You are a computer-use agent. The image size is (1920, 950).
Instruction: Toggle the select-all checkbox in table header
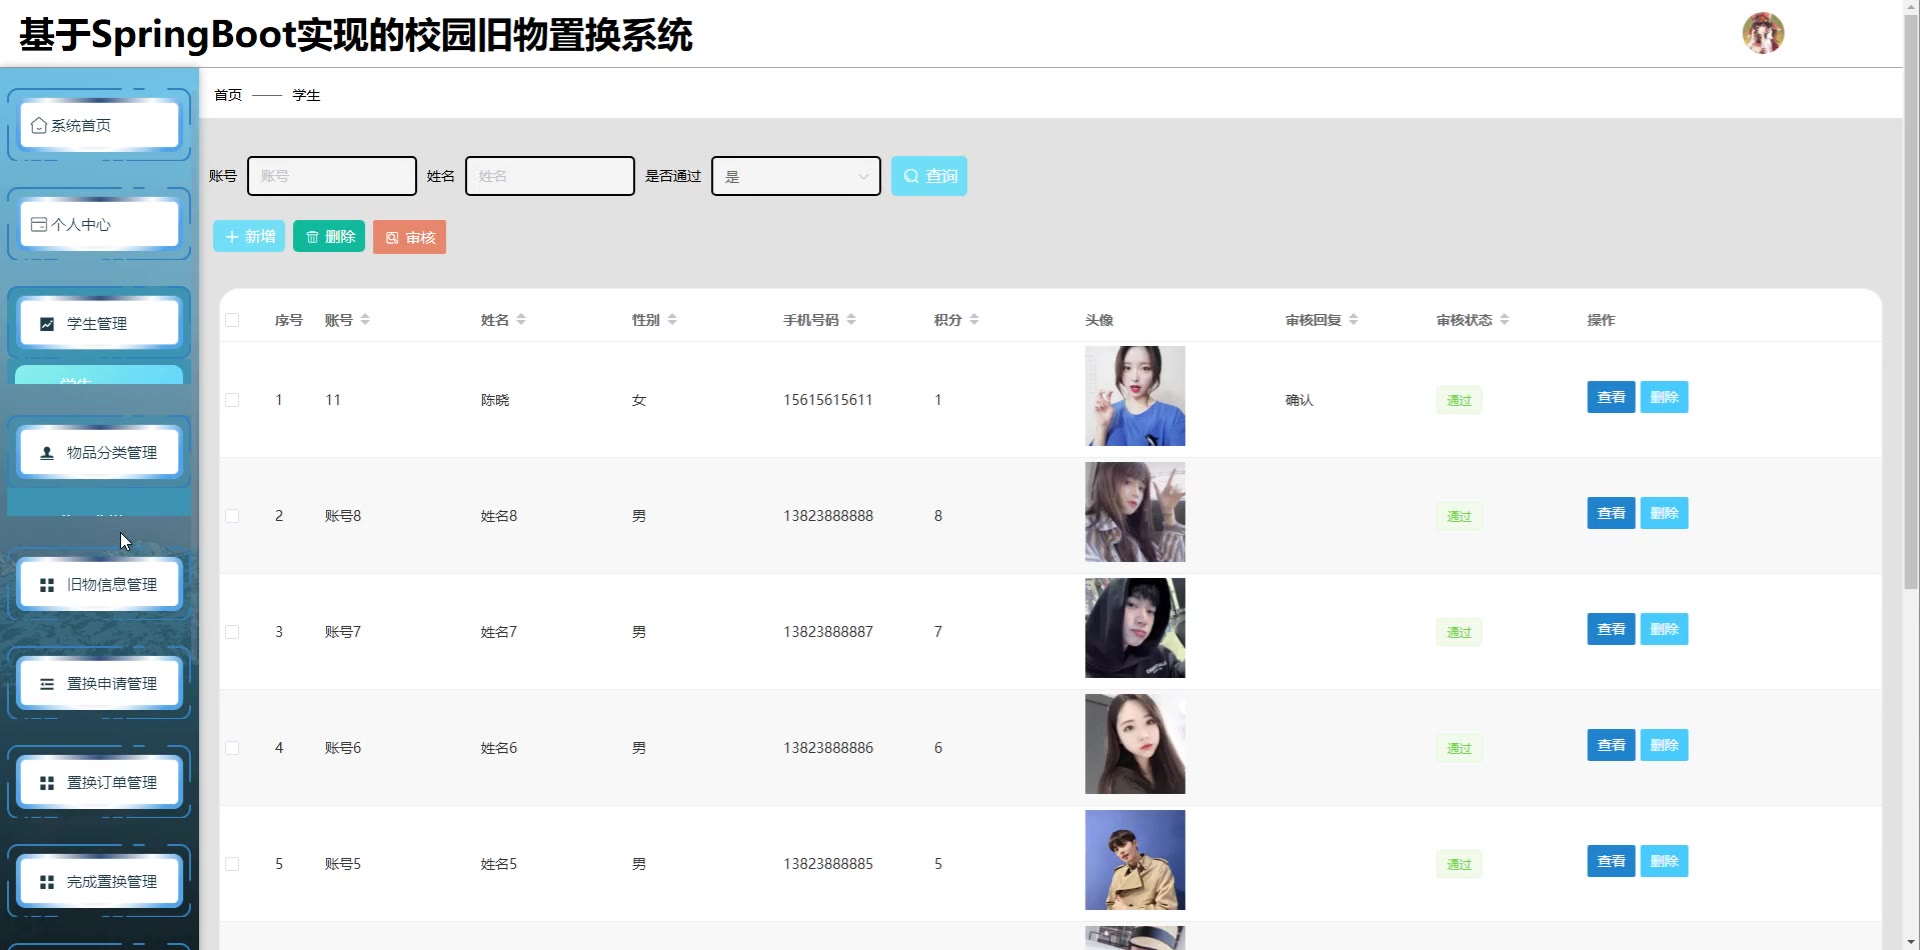[232, 320]
